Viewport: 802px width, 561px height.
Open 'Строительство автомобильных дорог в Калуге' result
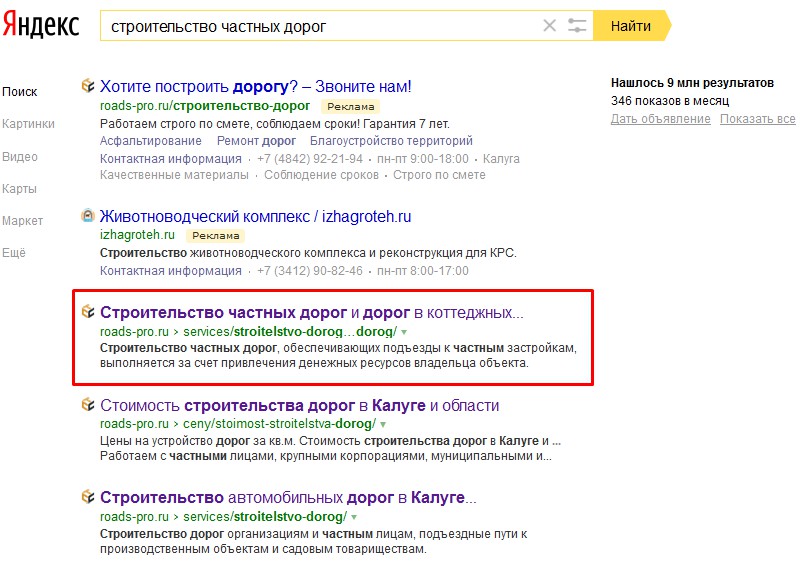288,497
